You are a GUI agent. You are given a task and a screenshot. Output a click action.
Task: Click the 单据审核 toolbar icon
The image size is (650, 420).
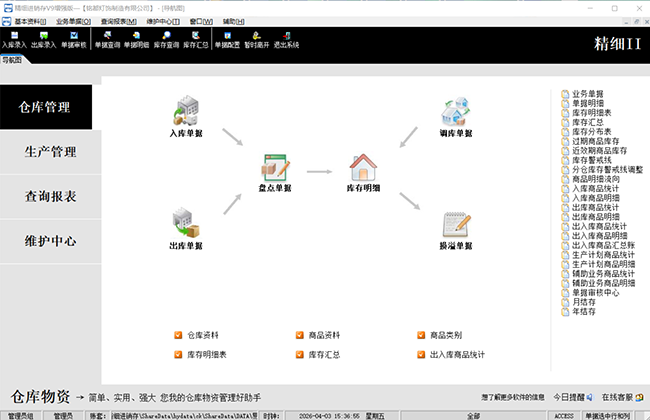[x=74, y=40]
